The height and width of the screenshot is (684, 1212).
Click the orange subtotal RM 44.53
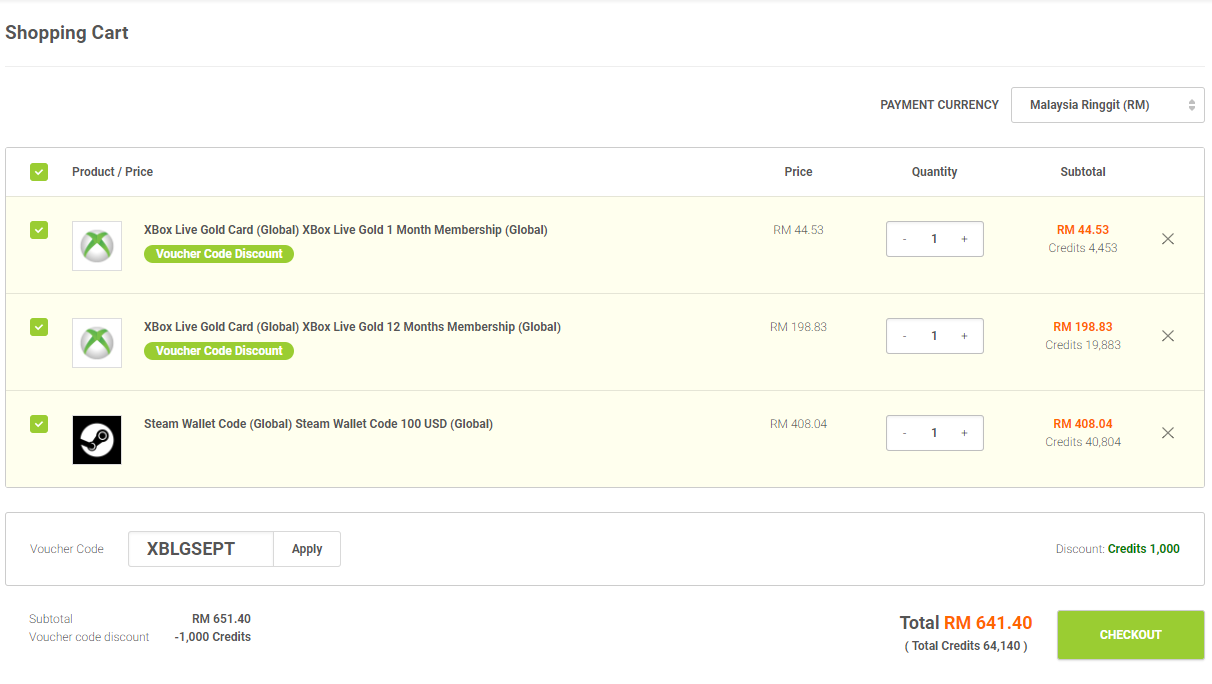(1083, 230)
